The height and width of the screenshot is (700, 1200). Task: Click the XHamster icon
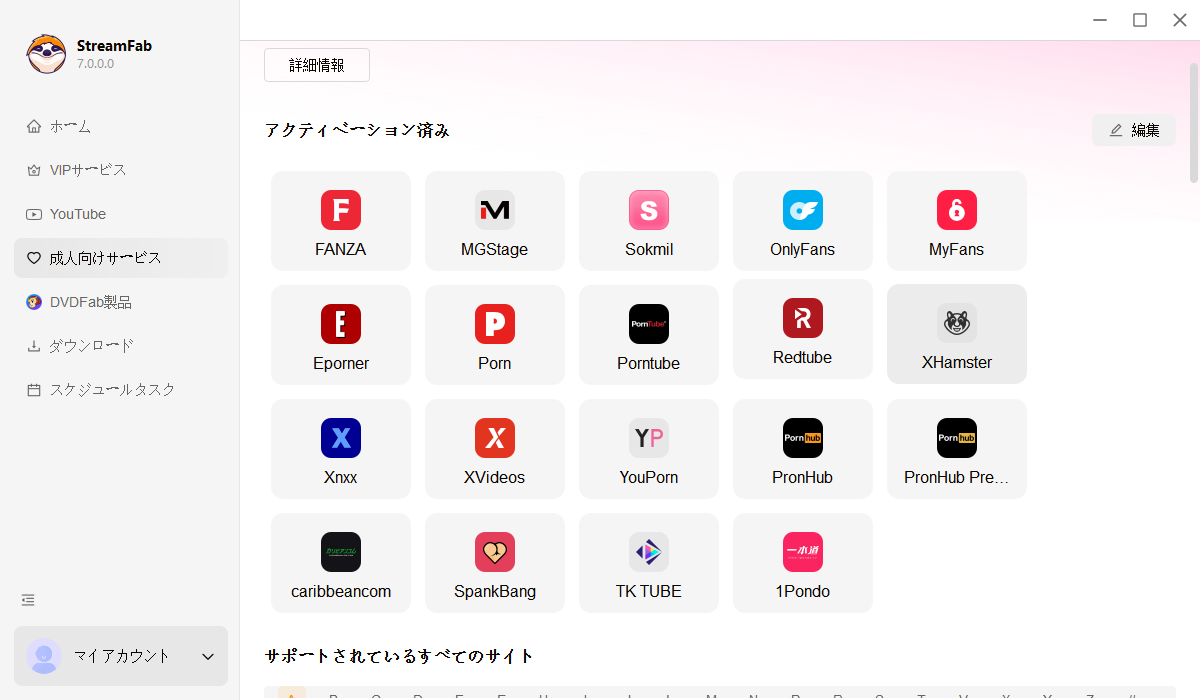pyautogui.click(x=956, y=334)
